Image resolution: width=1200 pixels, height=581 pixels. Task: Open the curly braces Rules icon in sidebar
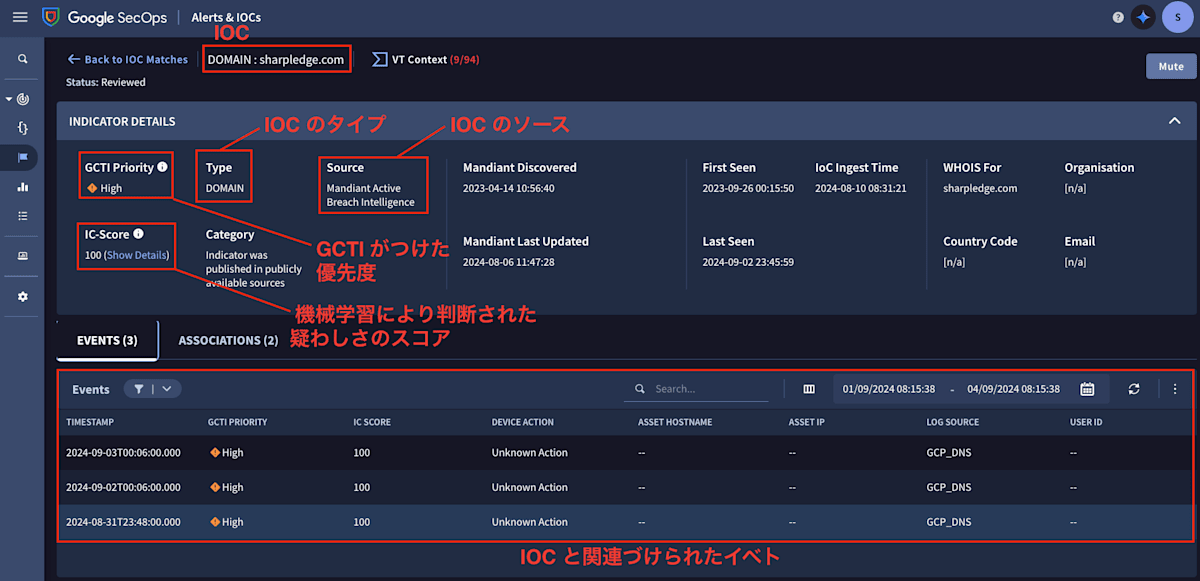22,128
